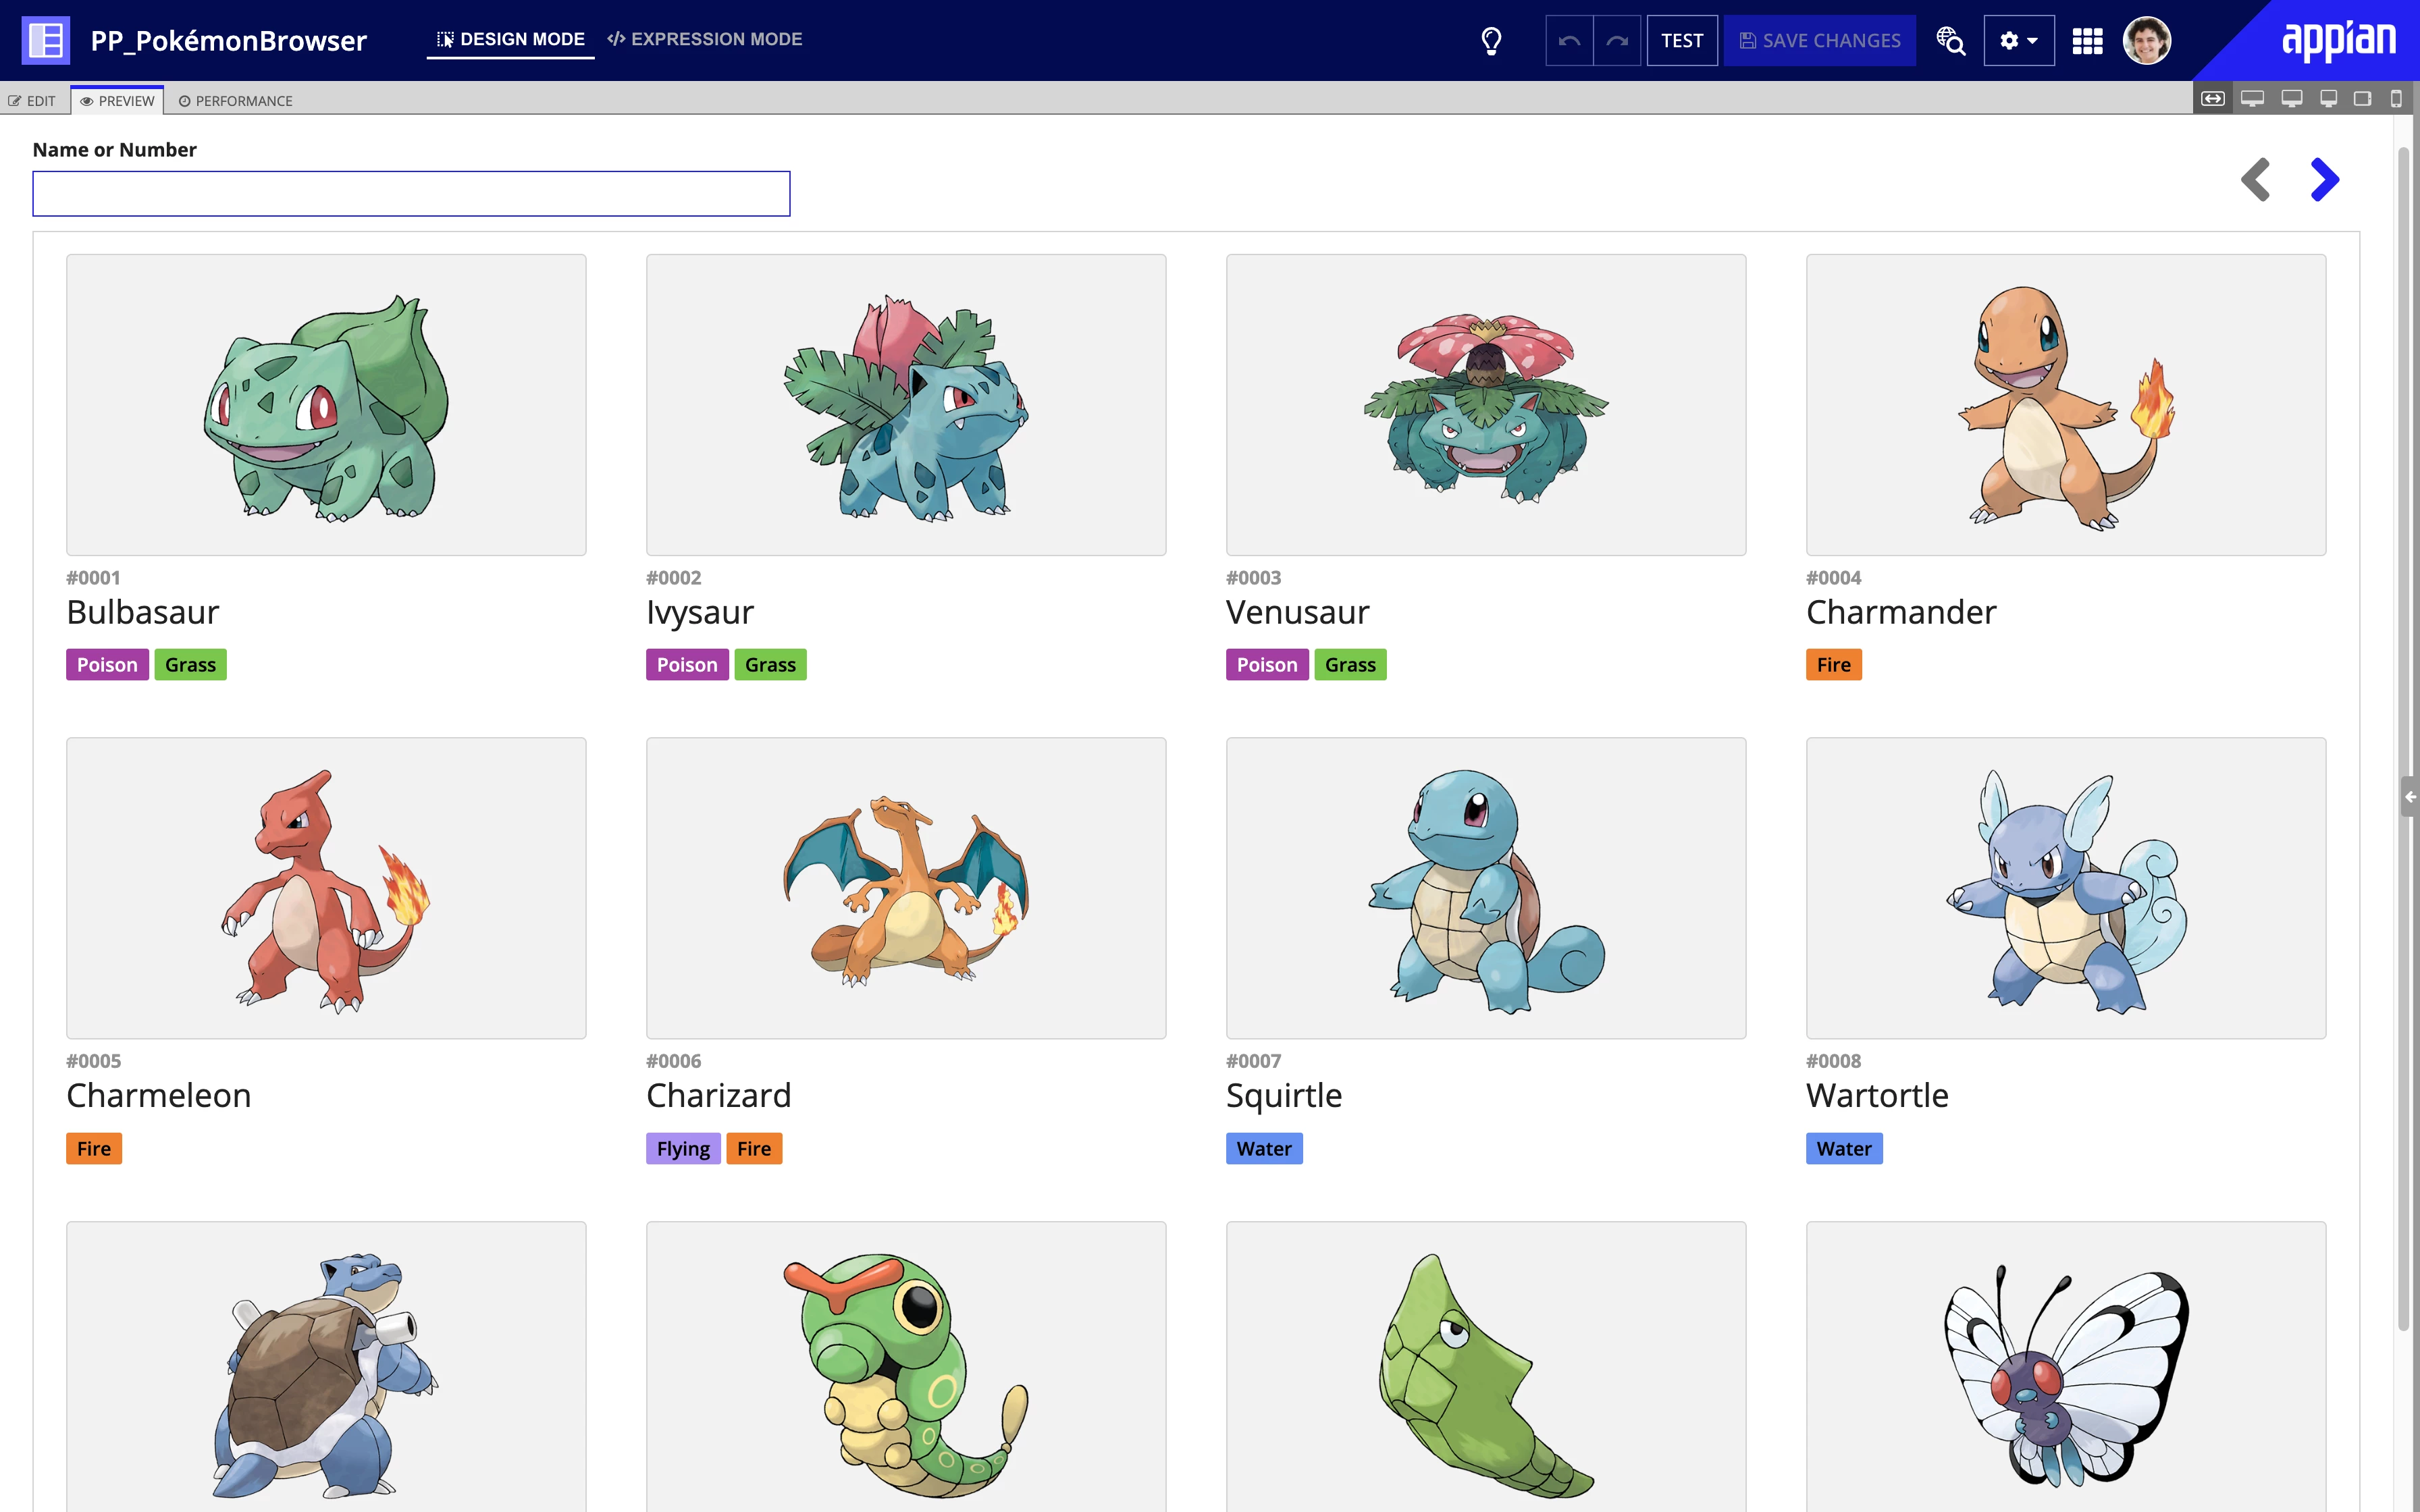Image resolution: width=2420 pixels, height=1512 pixels.
Task: Select the mid-width desktop monitor preview icon
Action: [2291, 99]
